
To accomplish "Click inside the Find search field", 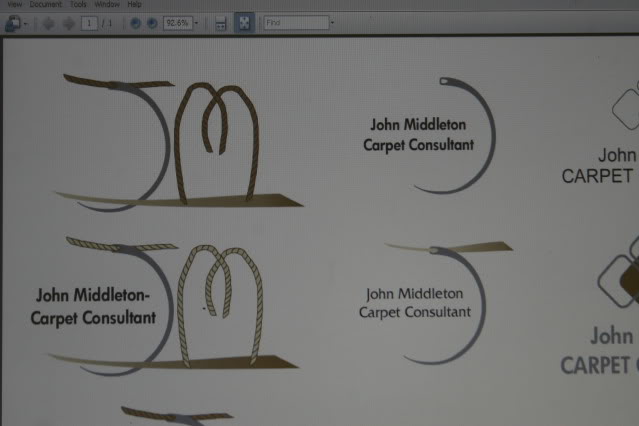I will 295,23.
